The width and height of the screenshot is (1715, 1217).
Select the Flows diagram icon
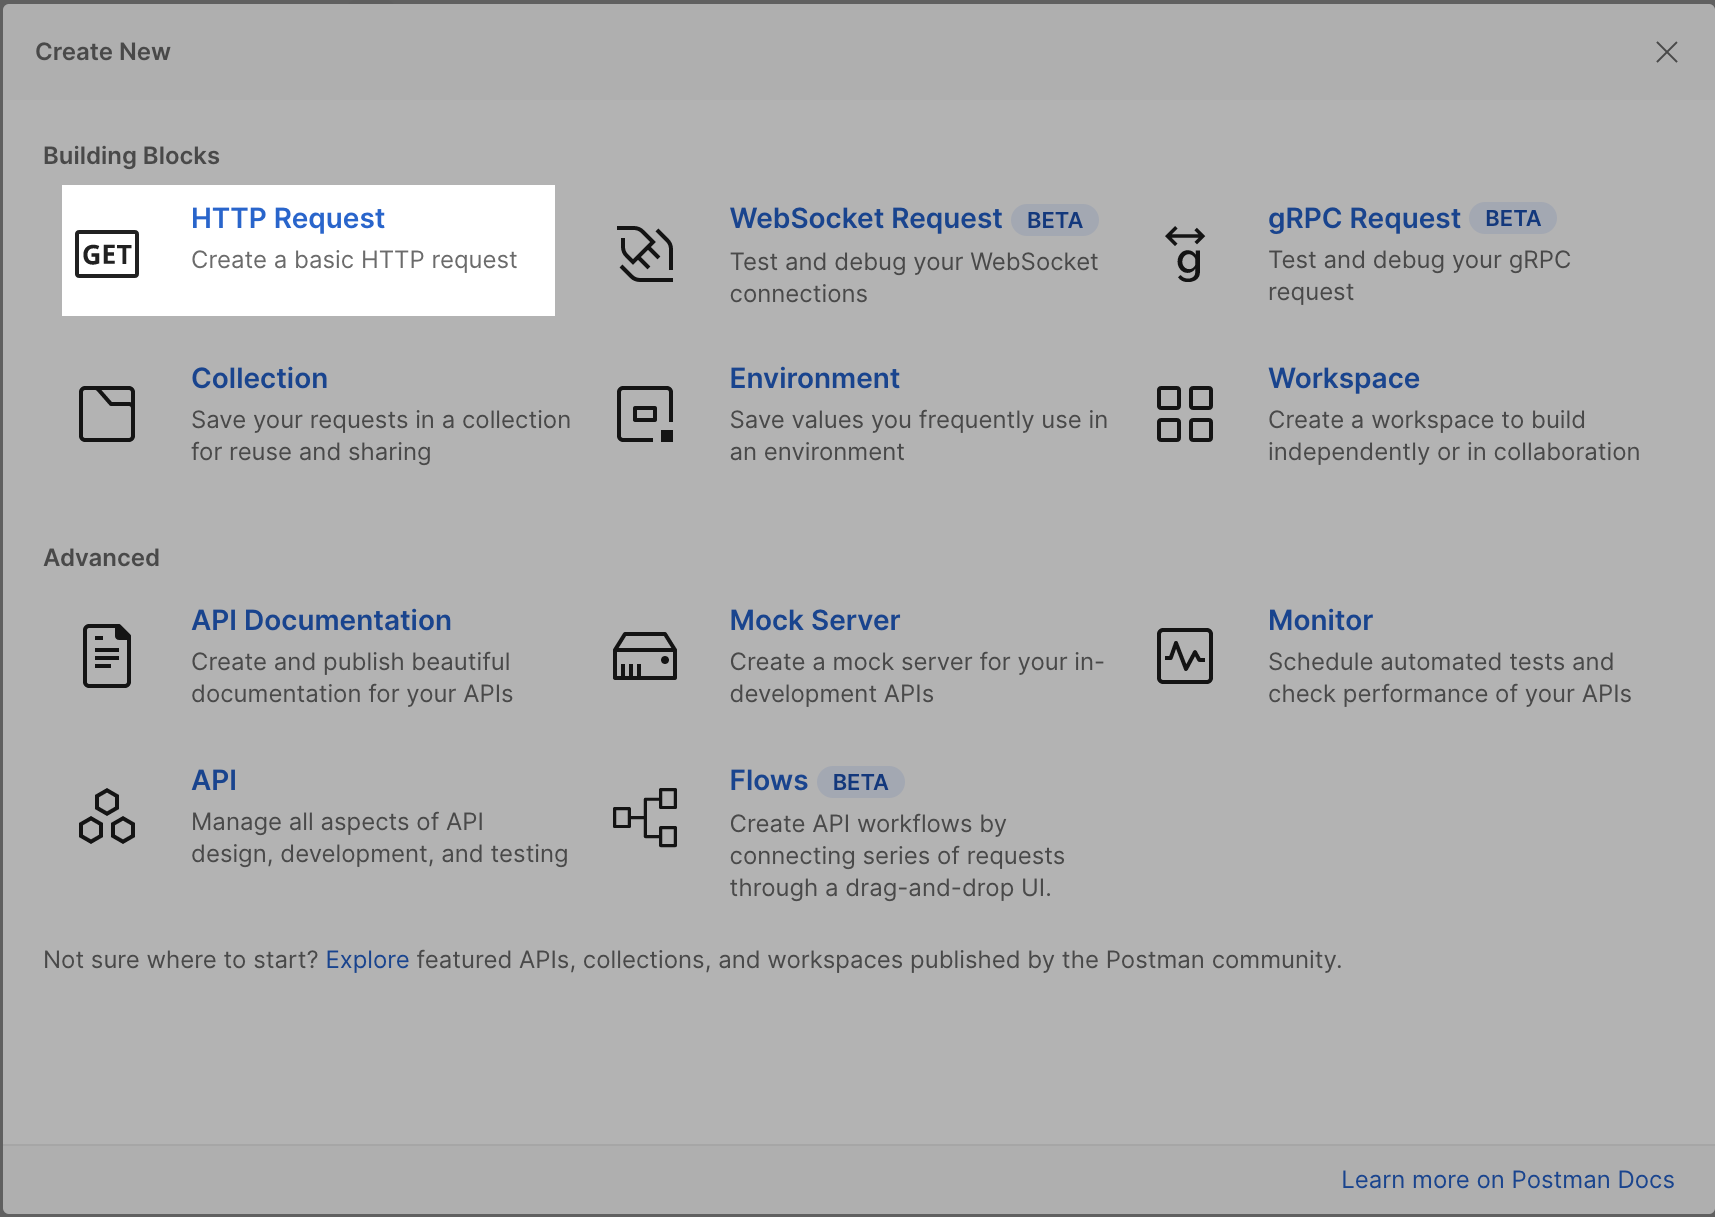(x=645, y=817)
